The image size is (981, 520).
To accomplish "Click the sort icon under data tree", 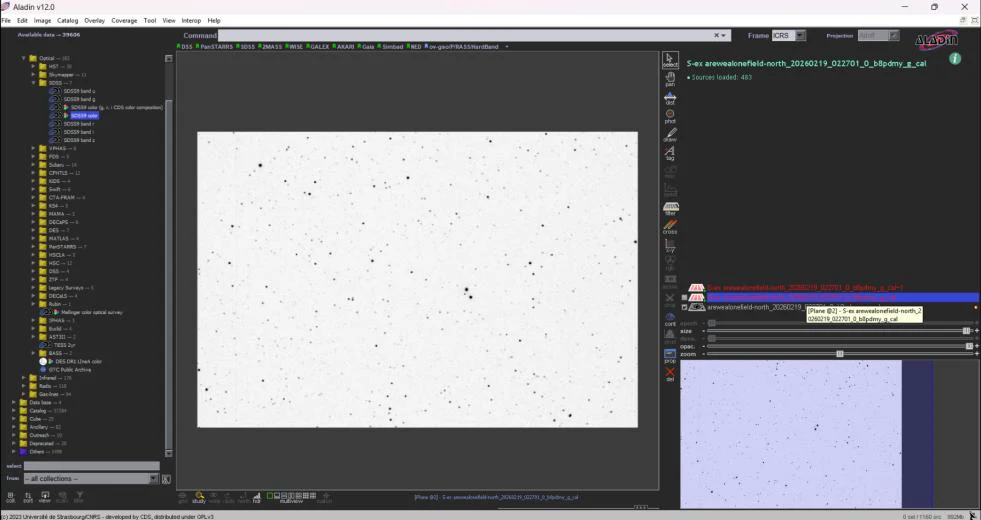I will coord(28,497).
